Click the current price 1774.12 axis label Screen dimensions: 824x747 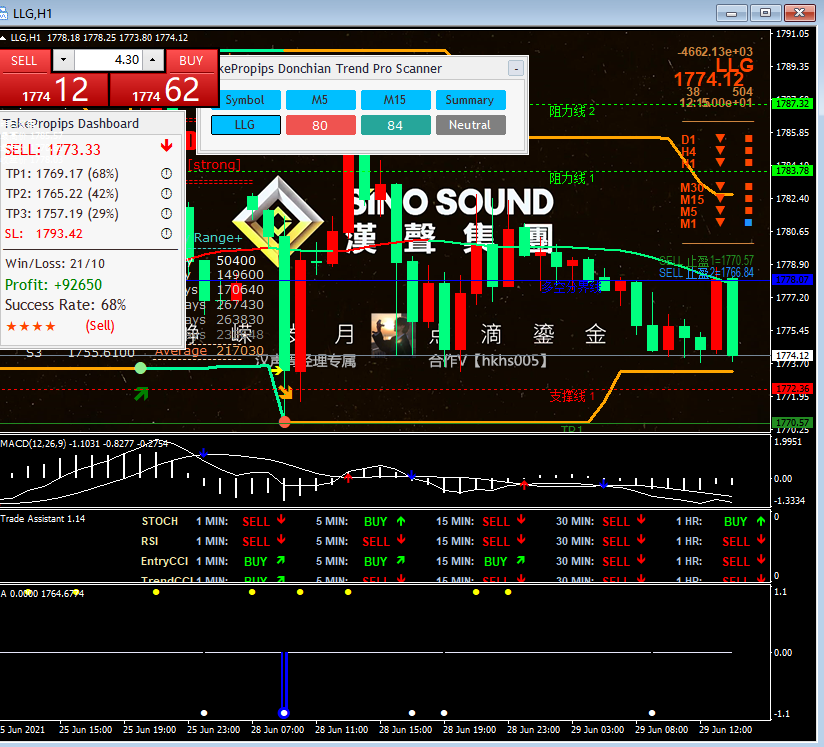pos(792,356)
